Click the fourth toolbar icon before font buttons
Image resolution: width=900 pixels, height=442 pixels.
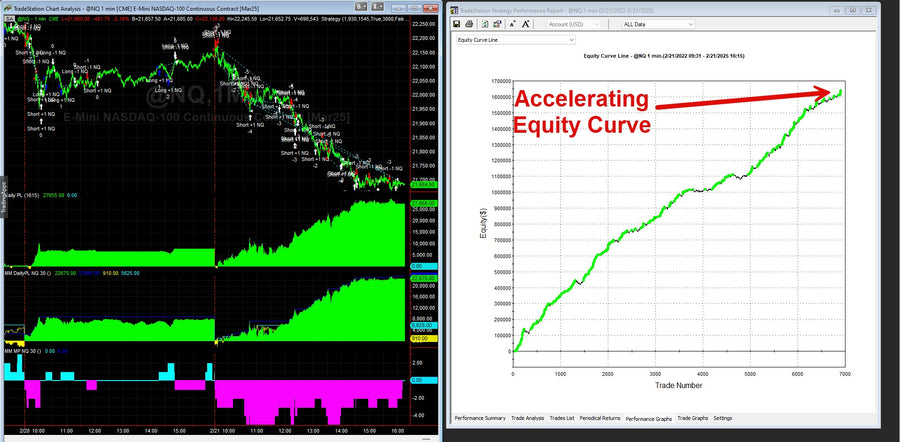pyautogui.click(x=496, y=24)
